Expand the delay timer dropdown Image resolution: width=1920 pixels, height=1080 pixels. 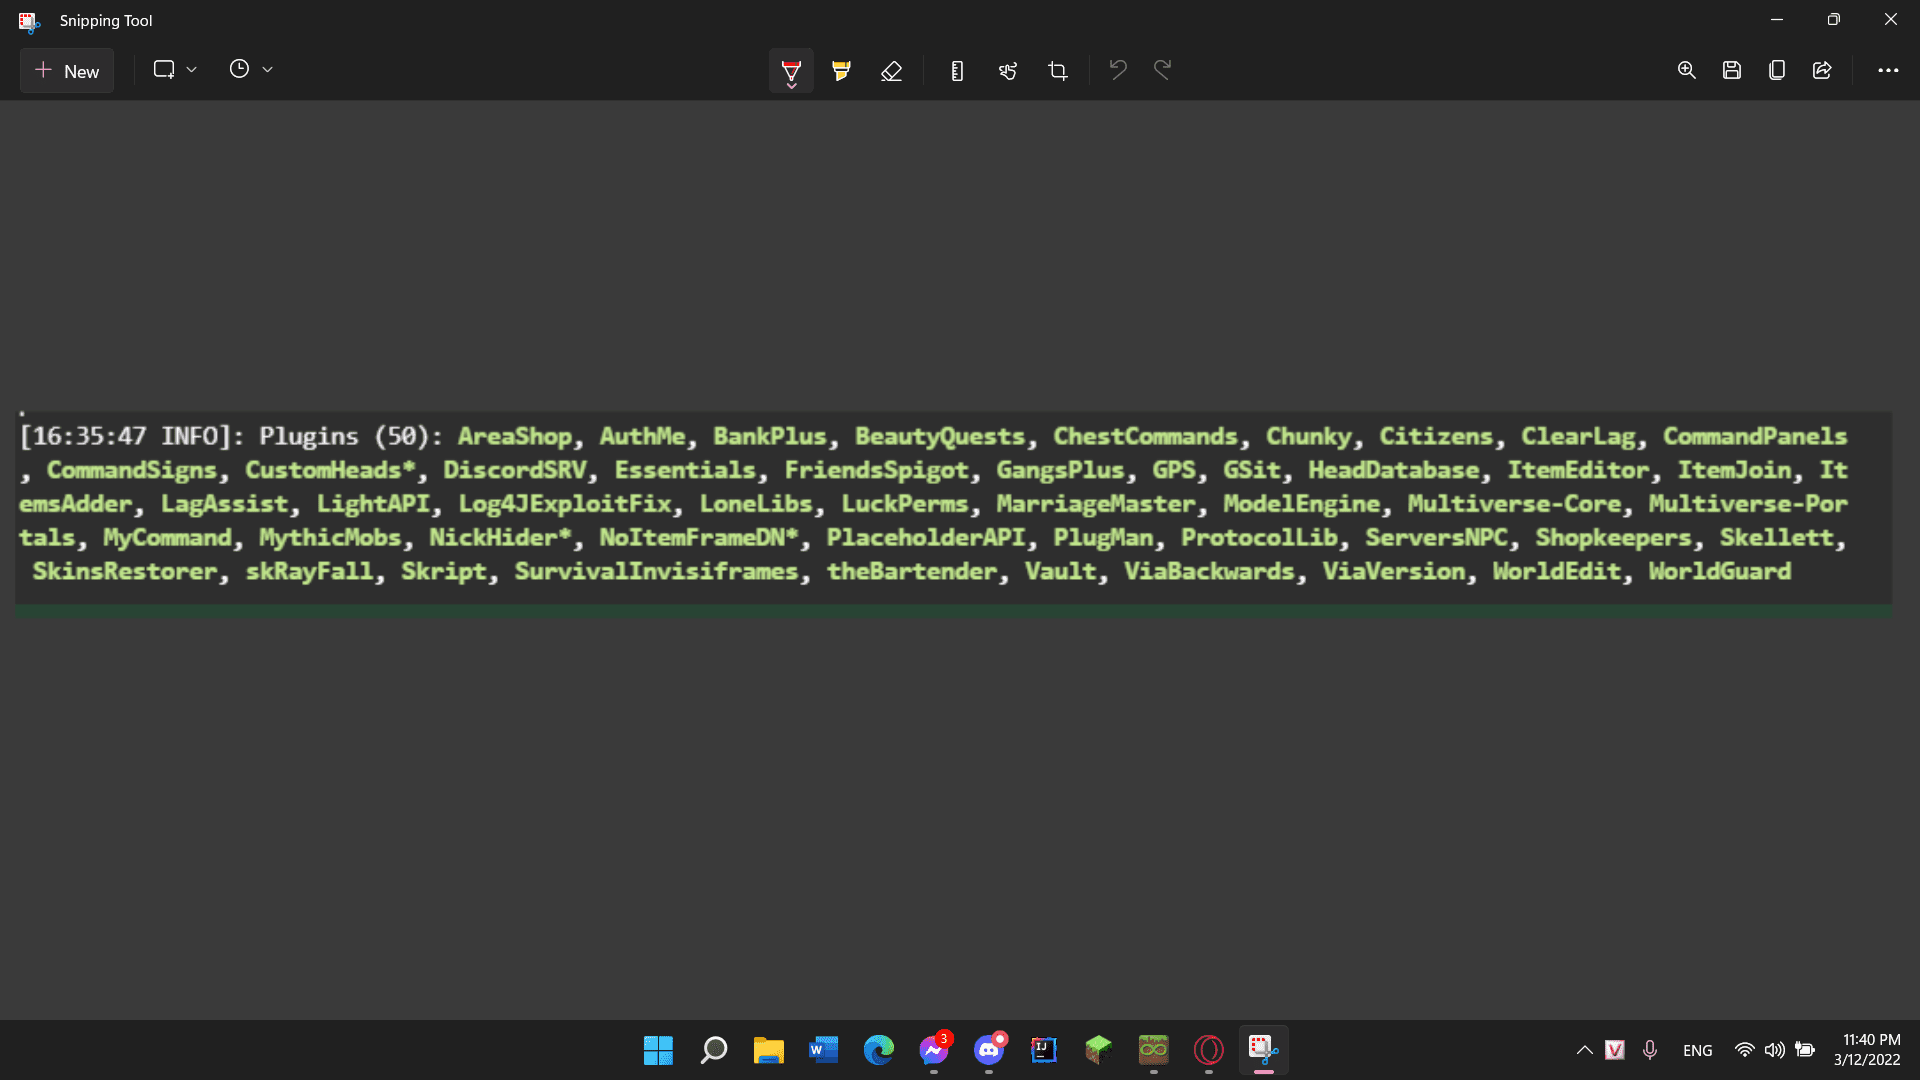click(x=251, y=69)
